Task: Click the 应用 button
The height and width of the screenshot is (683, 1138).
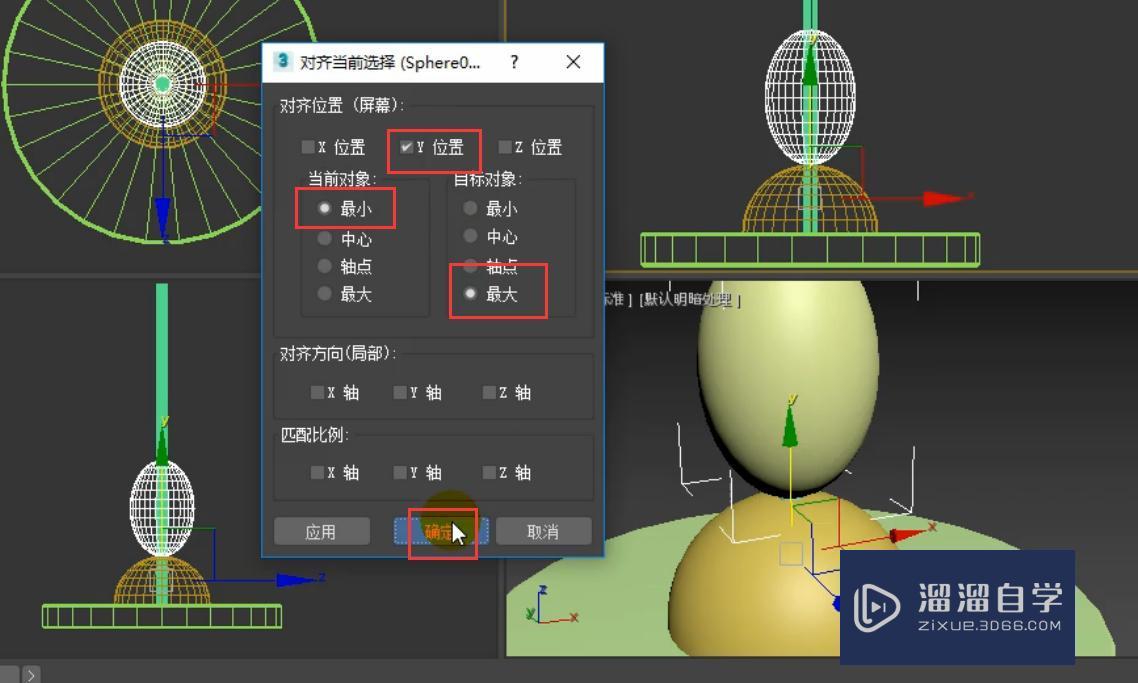Action: pos(322,531)
